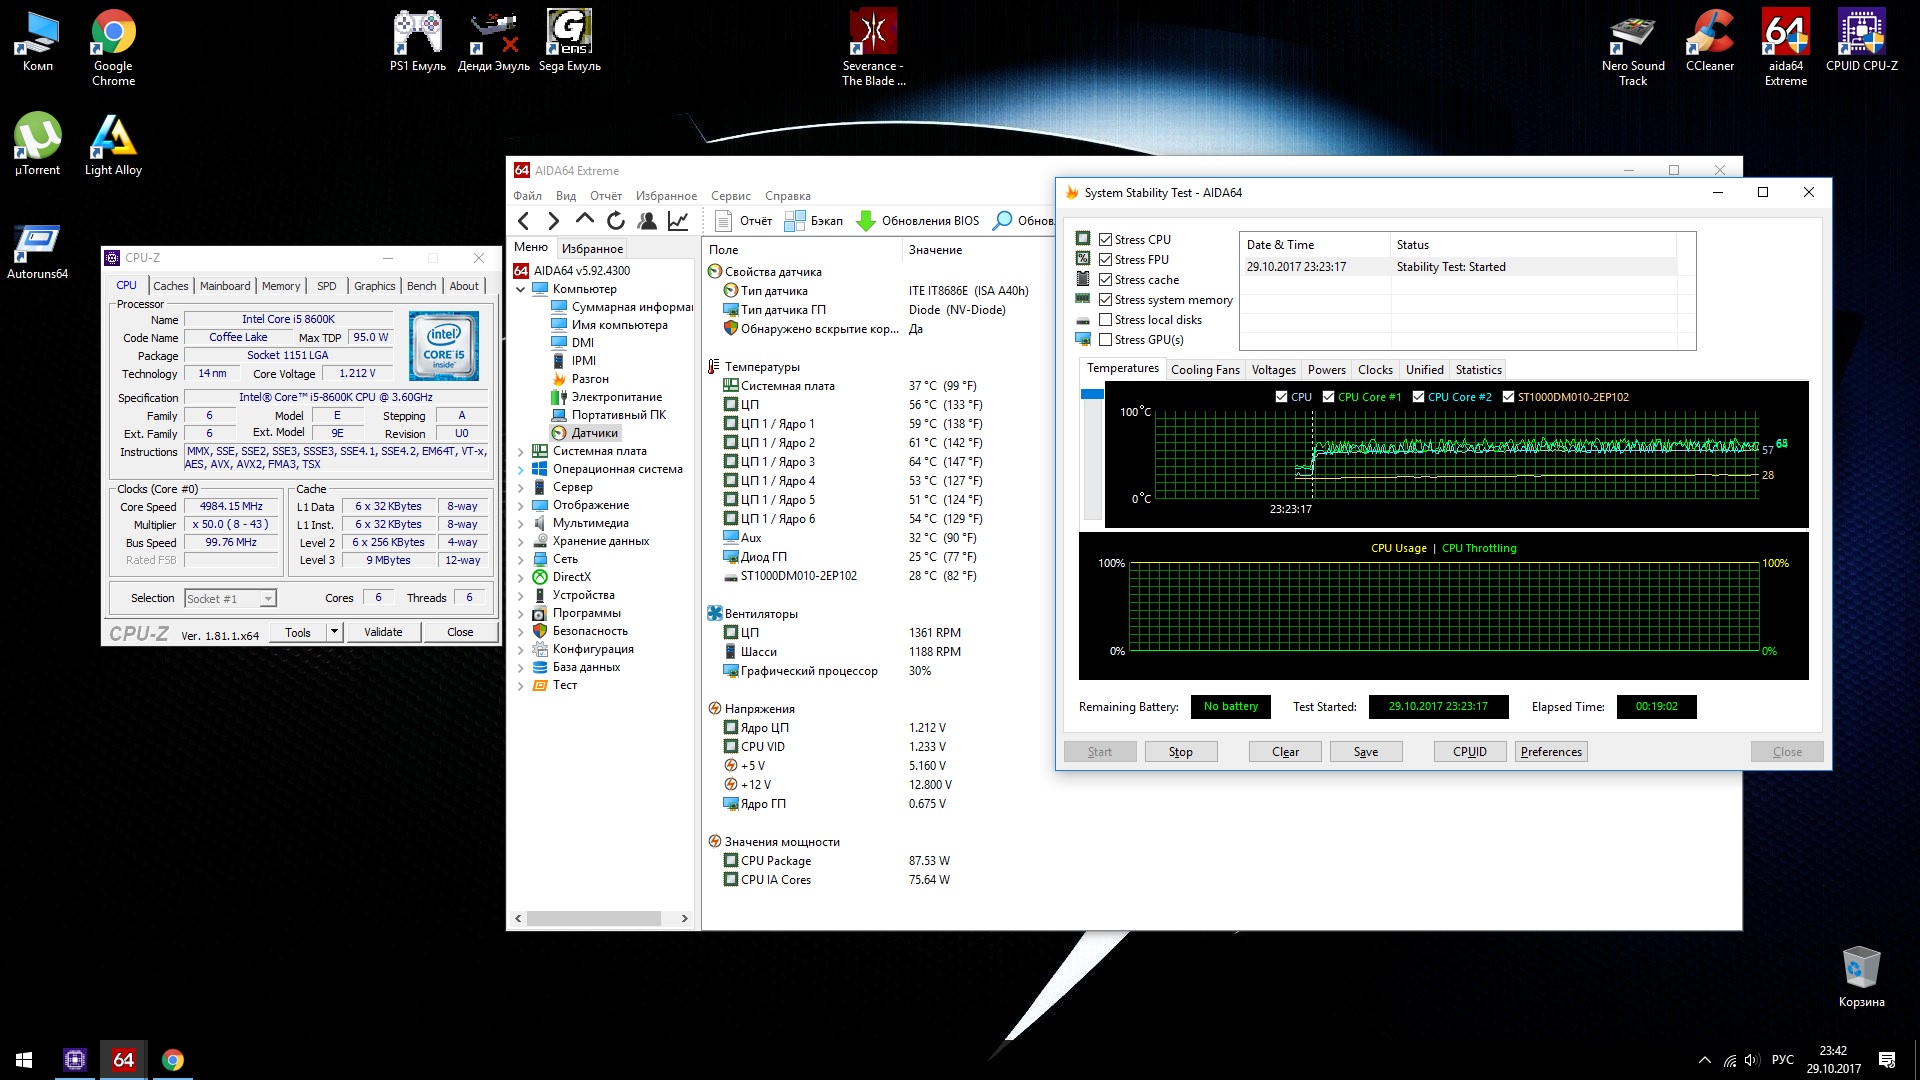The image size is (1920, 1080).
Task: Open the Report (Отчёт) toolbar icon
Action: (725, 221)
